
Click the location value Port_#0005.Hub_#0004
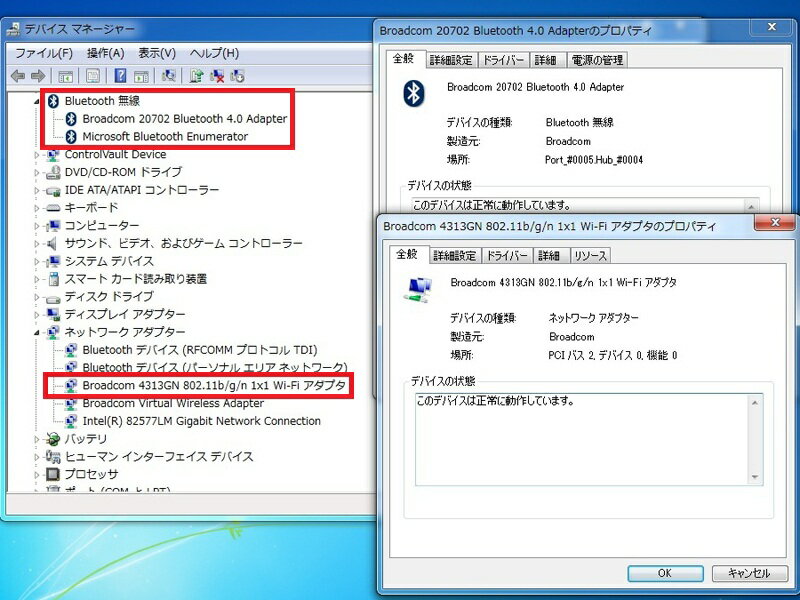click(x=594, y=160)
